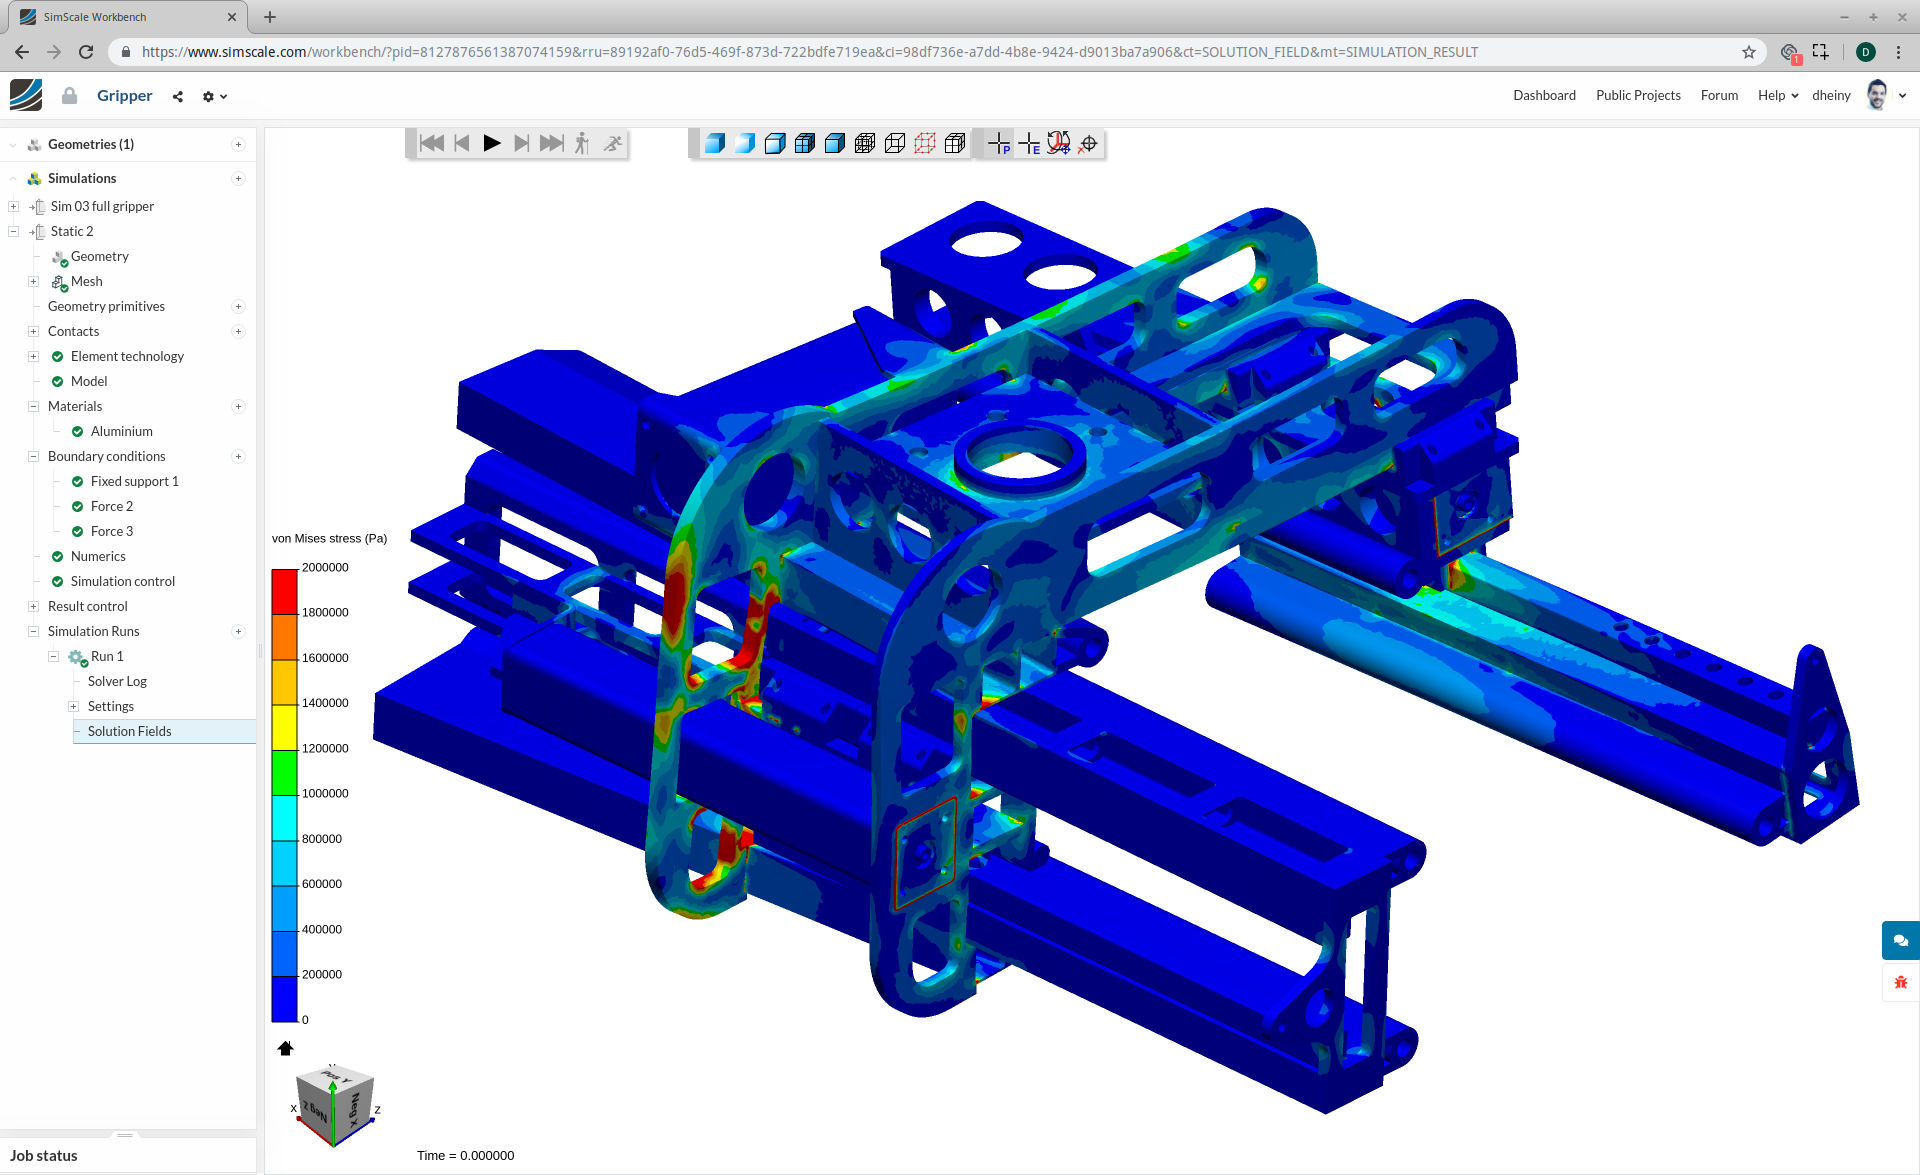Activate the probe element (E) tool
The image size is (1920, 1175).
(x=1029, y=143)
